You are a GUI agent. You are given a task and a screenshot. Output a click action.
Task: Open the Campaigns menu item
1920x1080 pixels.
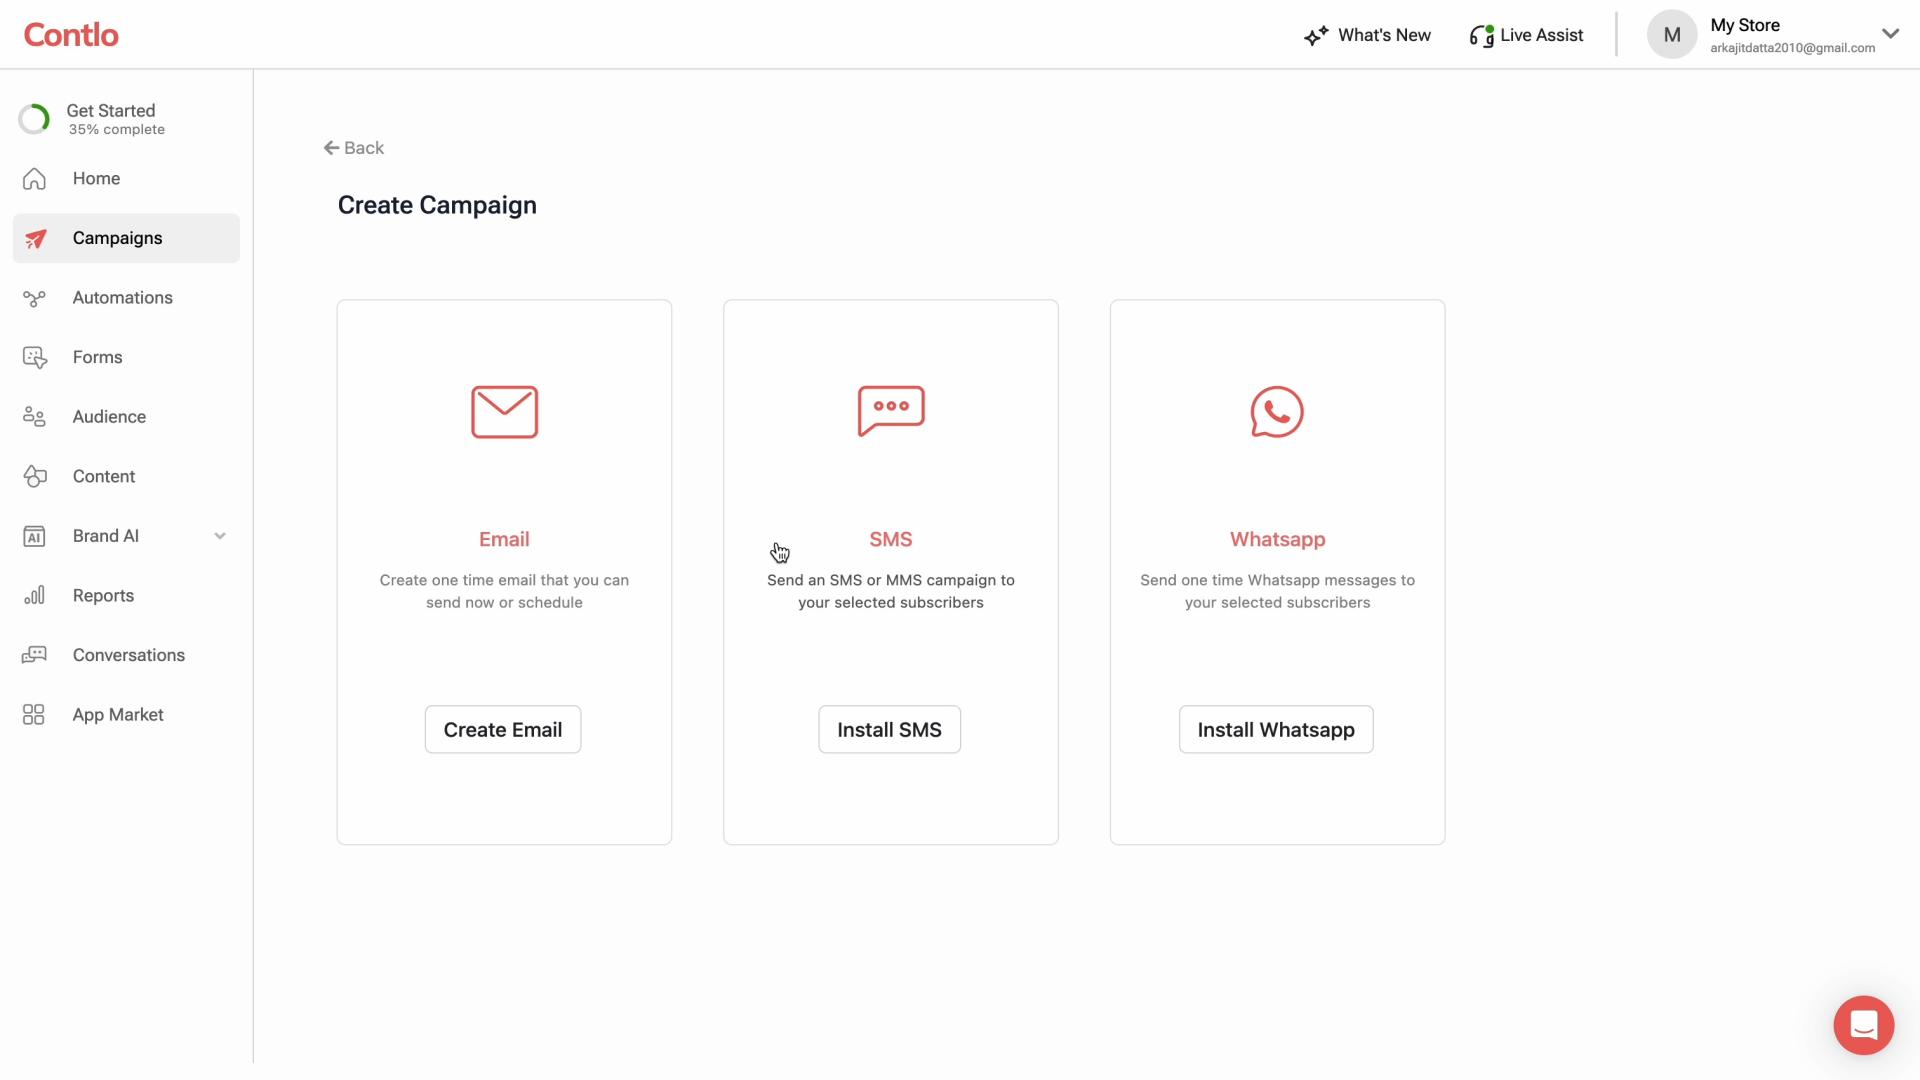tap(126, 238)
